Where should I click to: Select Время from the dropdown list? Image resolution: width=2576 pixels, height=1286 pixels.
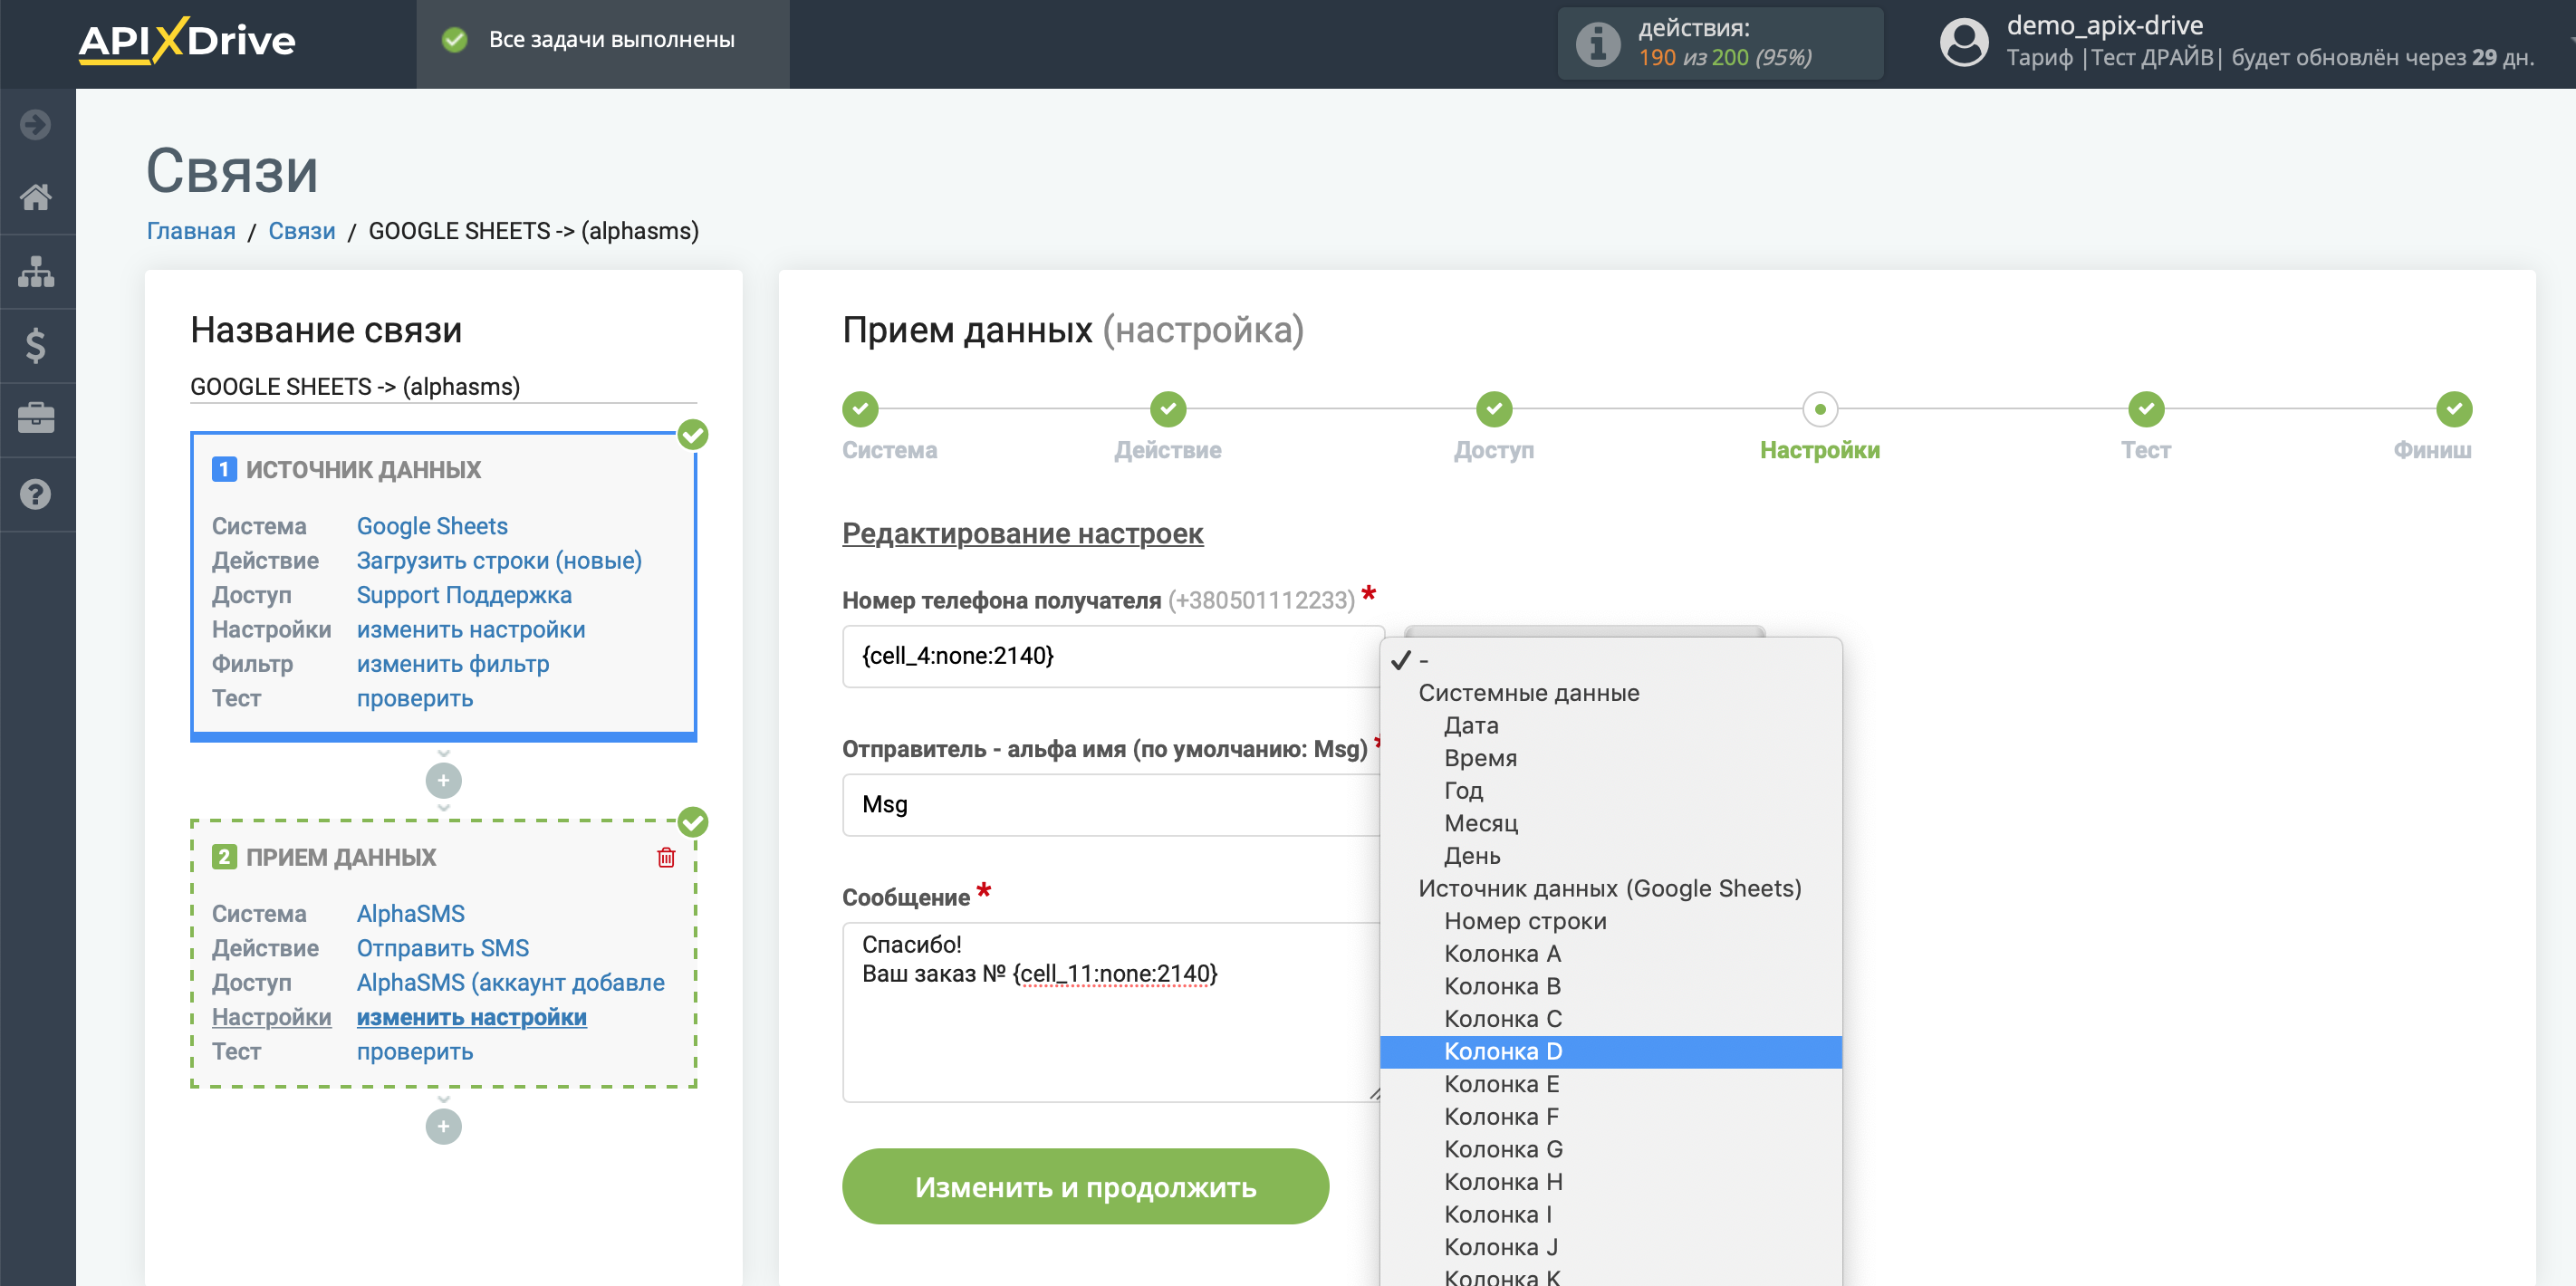coord(1611,758)
